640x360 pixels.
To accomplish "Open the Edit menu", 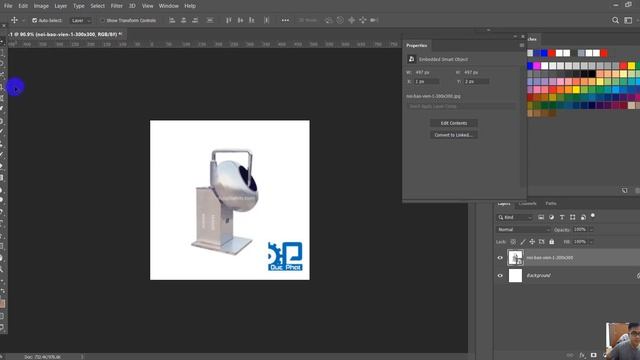I will [x=23, y=6].
